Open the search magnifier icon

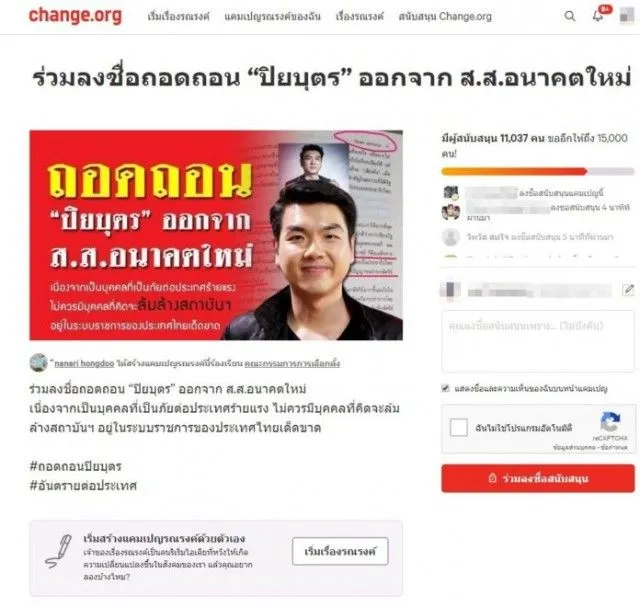pos(570,16)
